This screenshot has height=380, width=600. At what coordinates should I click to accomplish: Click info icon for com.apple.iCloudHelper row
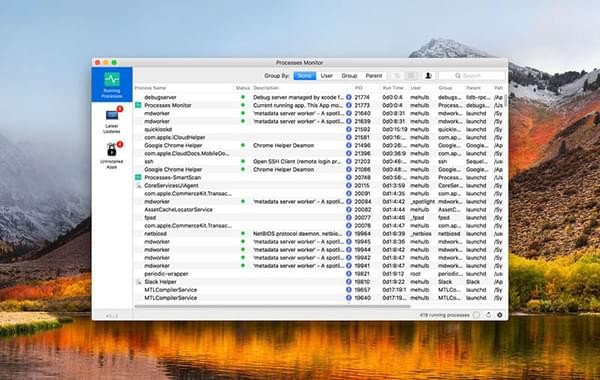[x=349, y=137]
